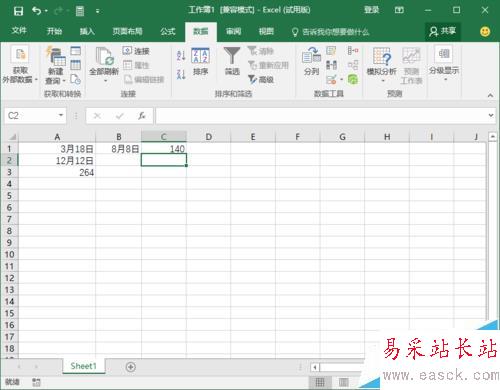Click the 告诉我你想要做什么 search box
The height and width of the screenshot is (390, 500).
[x=331, y=32]
